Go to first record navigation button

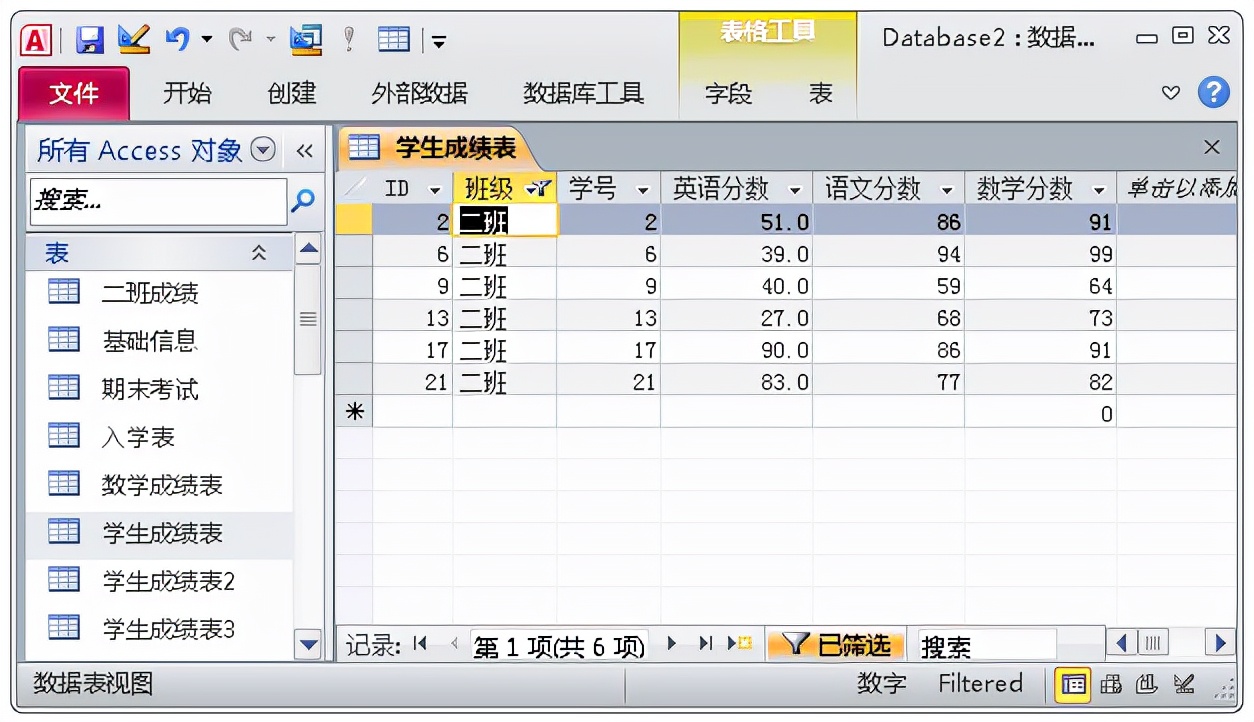(420, 644)
